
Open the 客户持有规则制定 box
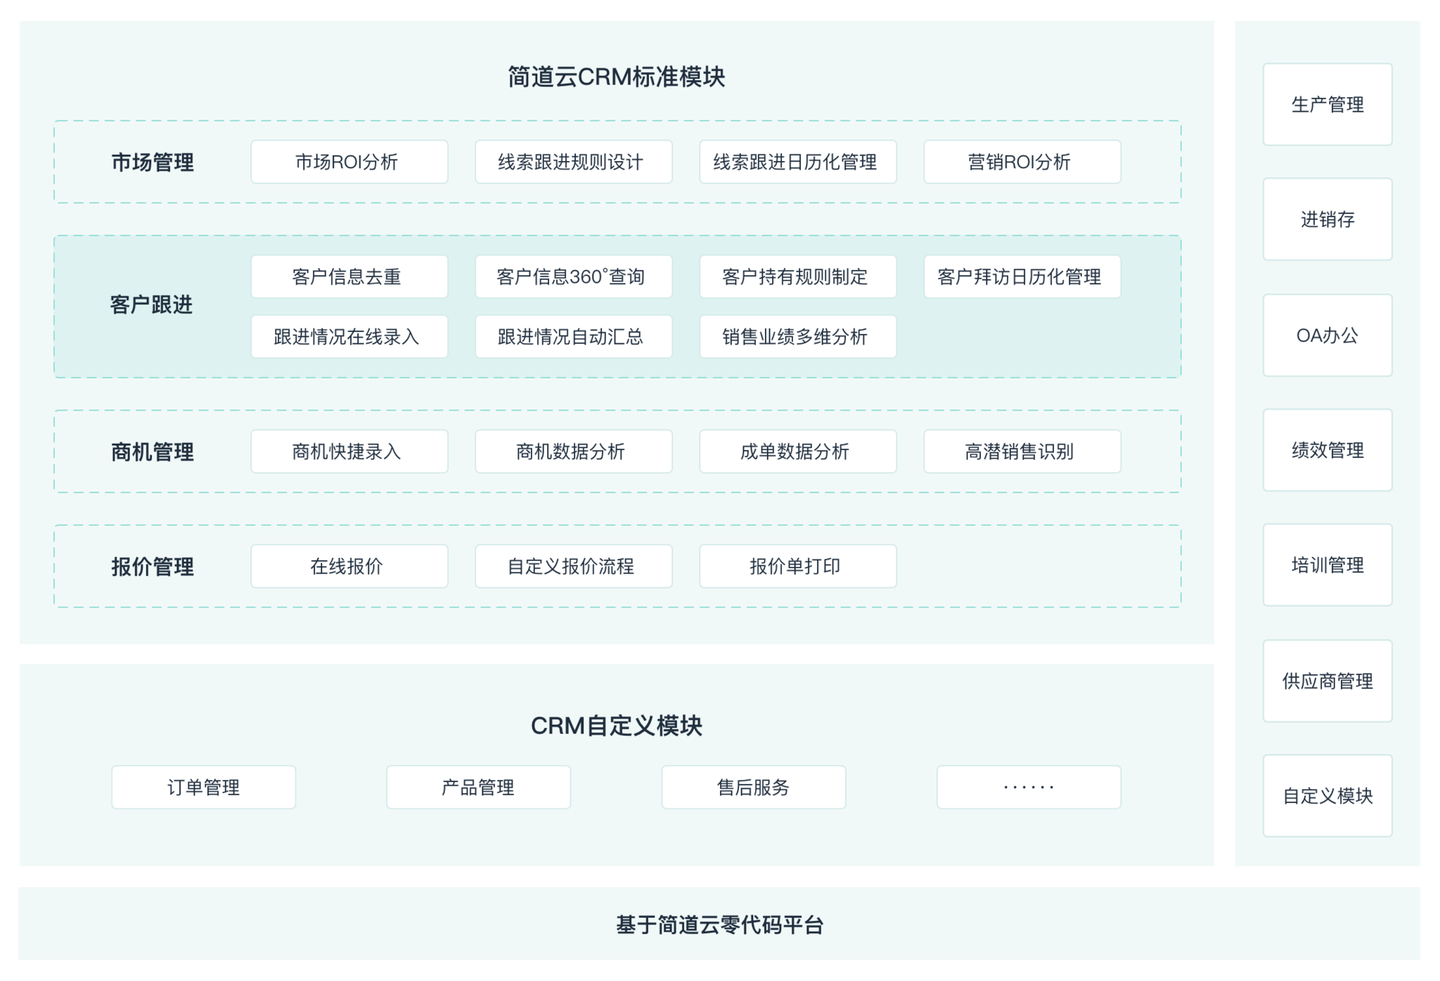[797, 277]
